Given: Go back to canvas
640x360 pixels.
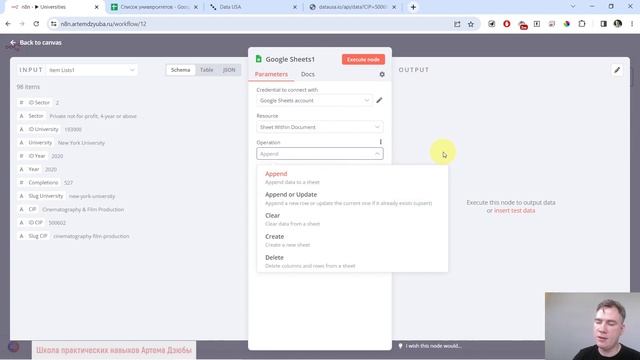Looking at the screenshot, I should click(x=36, y=42).
